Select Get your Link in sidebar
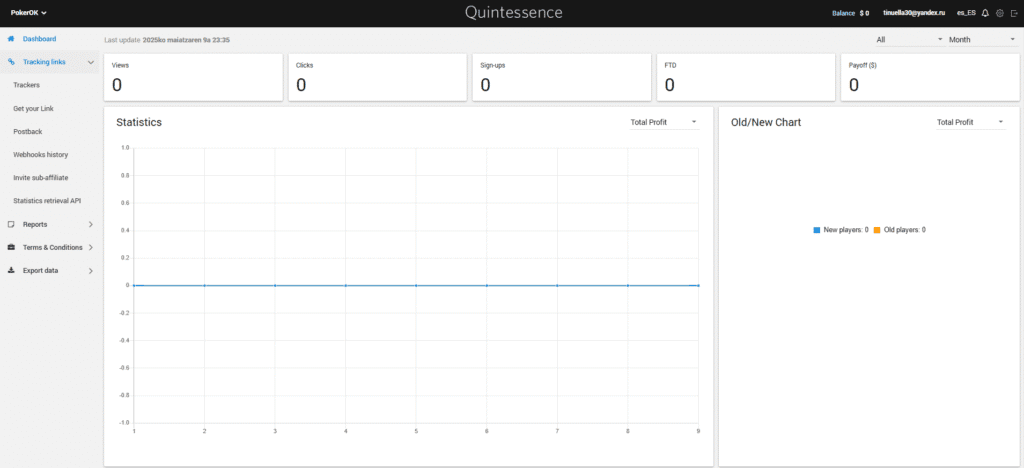The height and width of the screenshot is (468, 1024). 33,108
